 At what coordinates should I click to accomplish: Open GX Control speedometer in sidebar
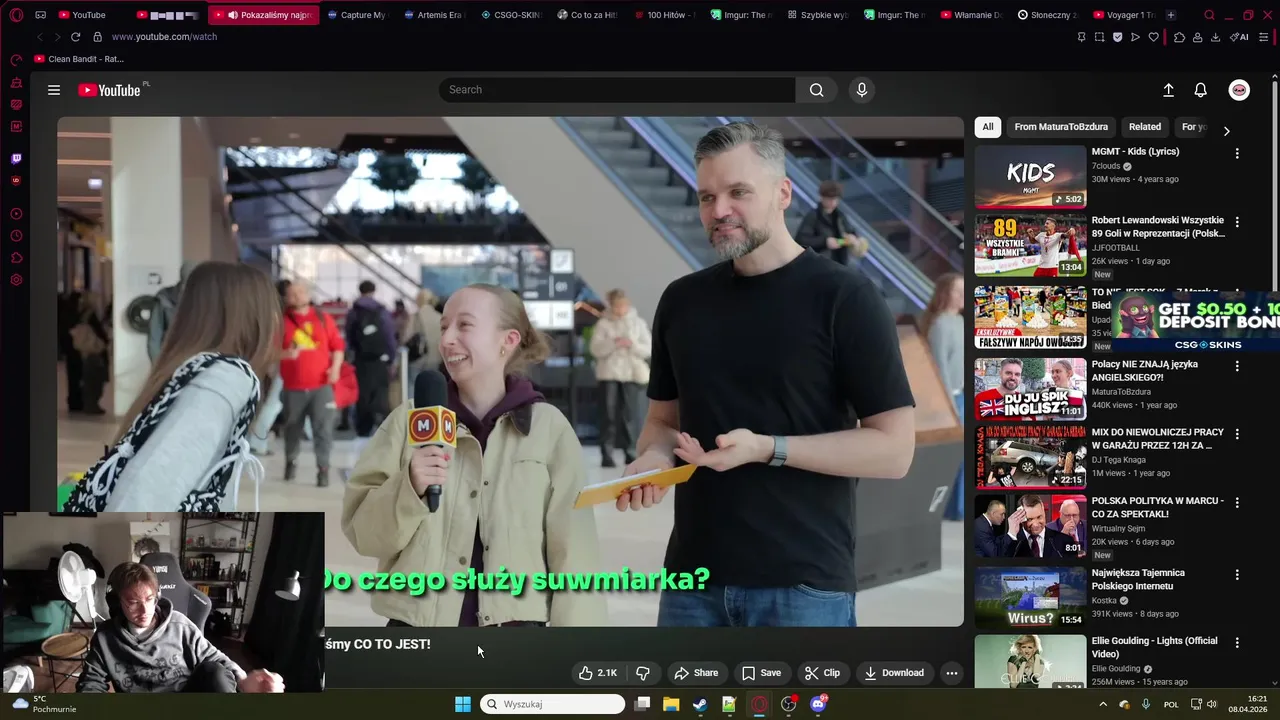pos(16,61)
